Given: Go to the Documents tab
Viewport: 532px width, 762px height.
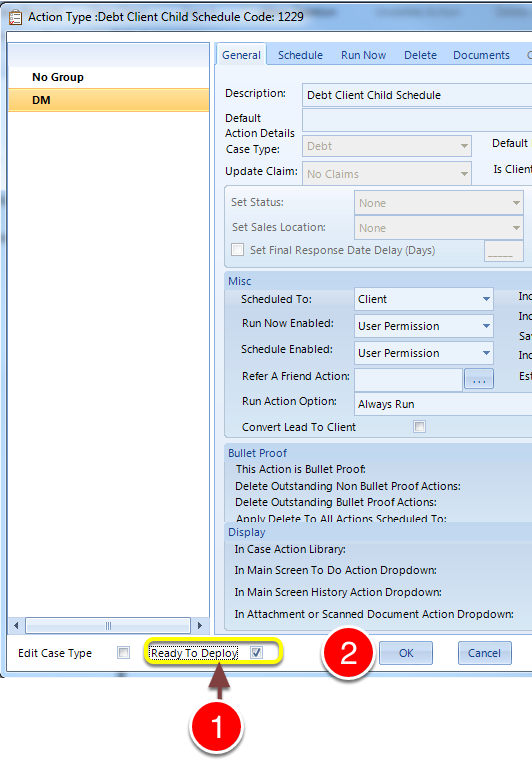Looking at the screenshot, I should (x=481, y=55).
